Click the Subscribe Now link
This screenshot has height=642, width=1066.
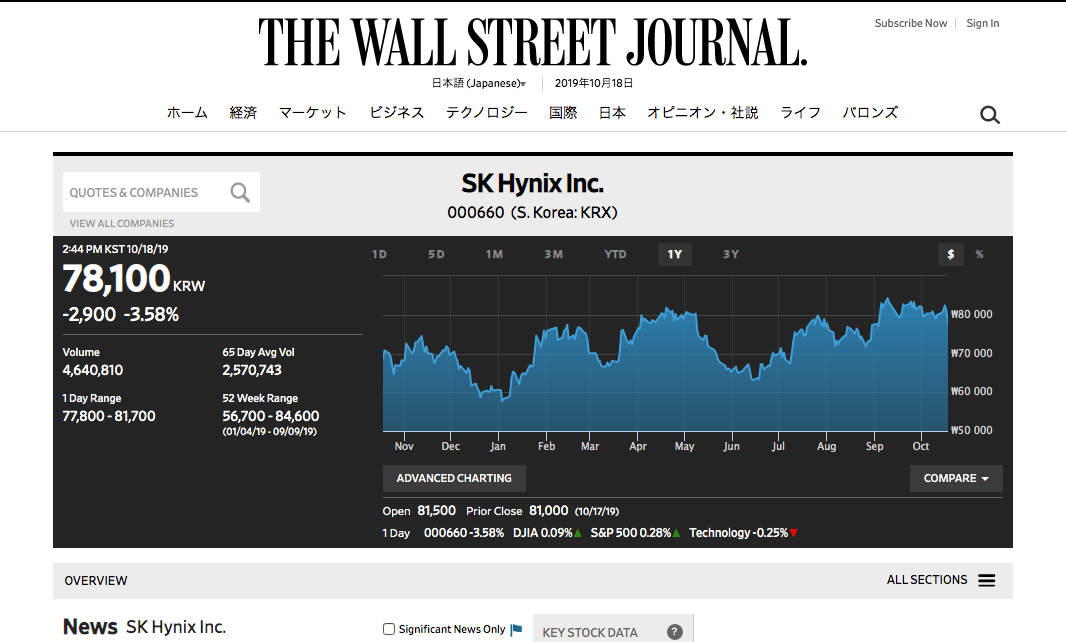pos(910,23)
